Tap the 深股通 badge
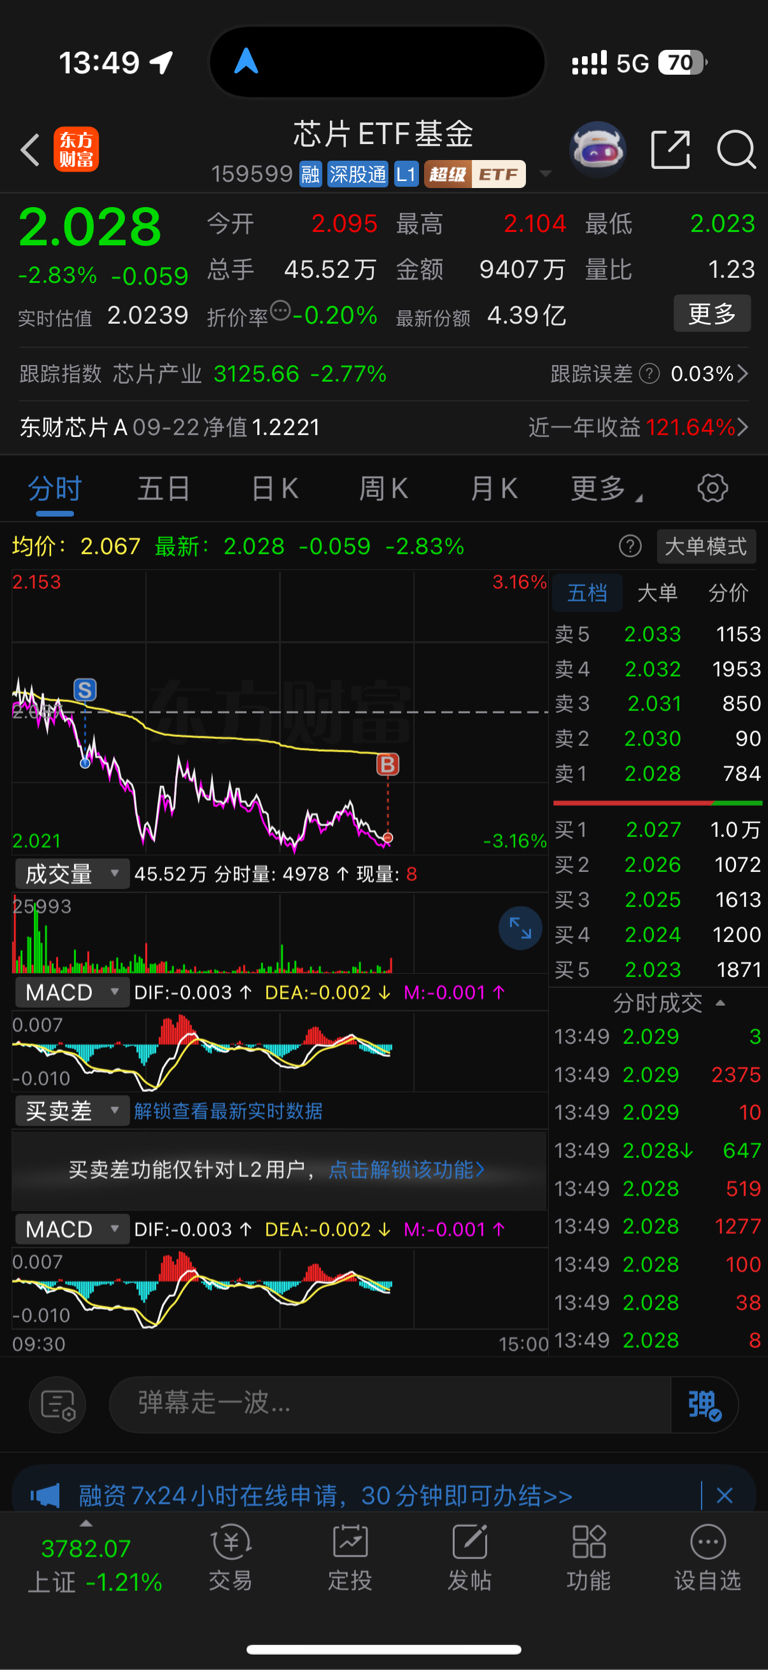 (358, 175)
